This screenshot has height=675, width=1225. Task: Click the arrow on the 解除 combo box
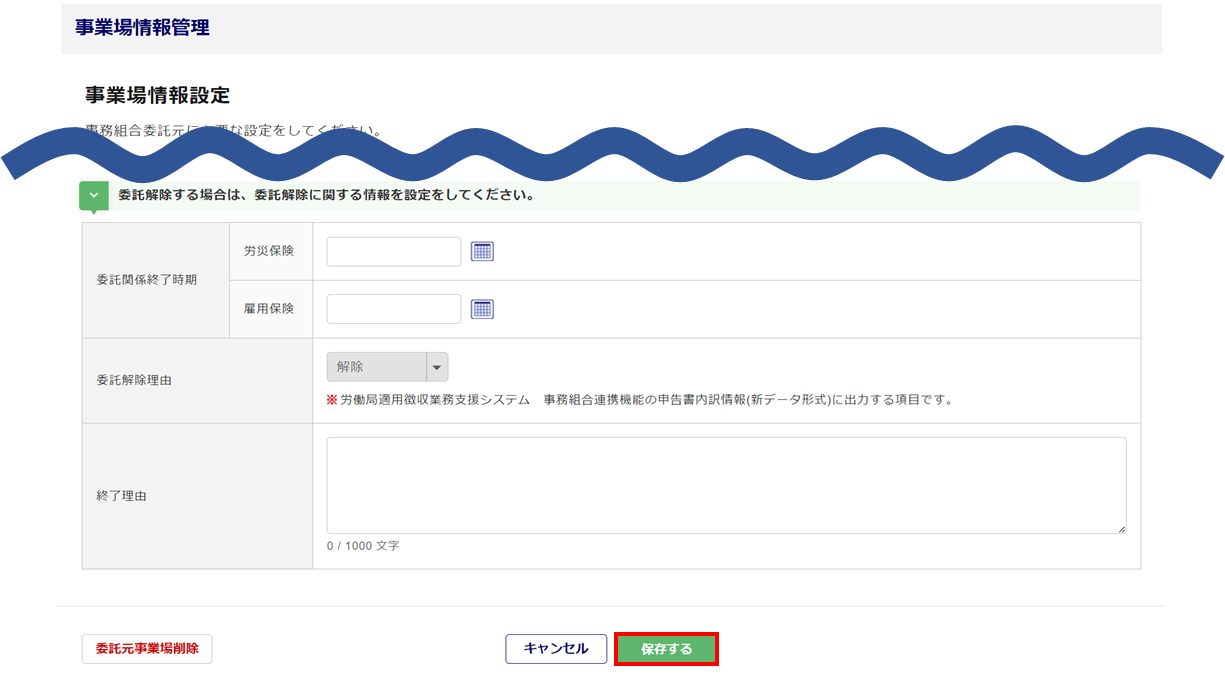point(437,367)
